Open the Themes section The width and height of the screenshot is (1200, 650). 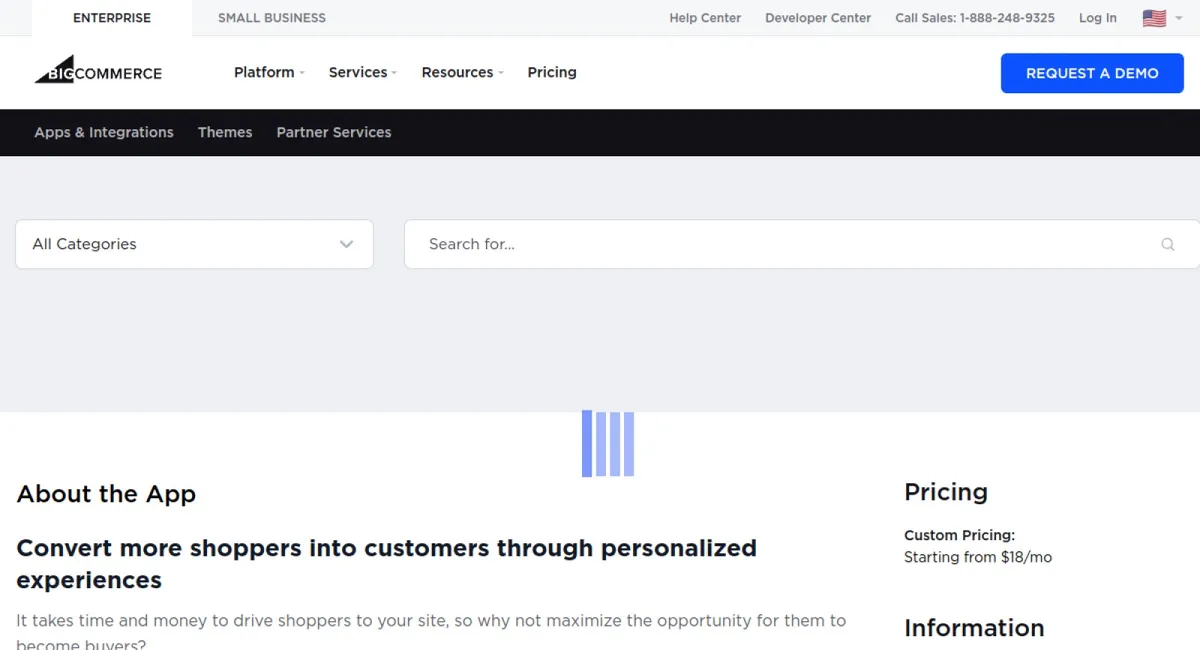coord(225,132)
